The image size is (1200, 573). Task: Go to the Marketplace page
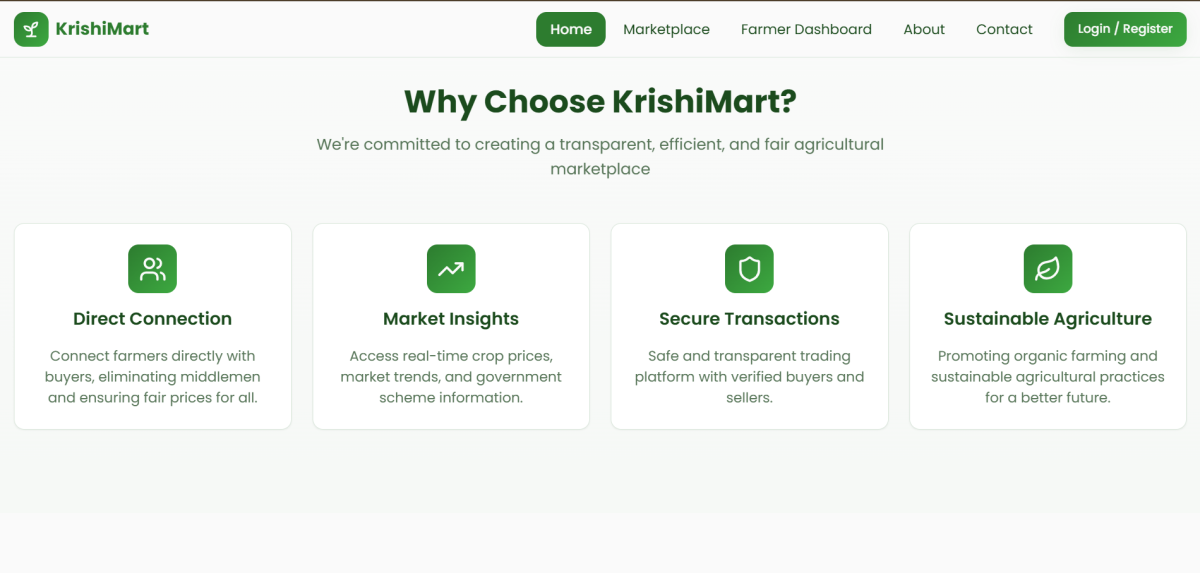coord(666,29)
